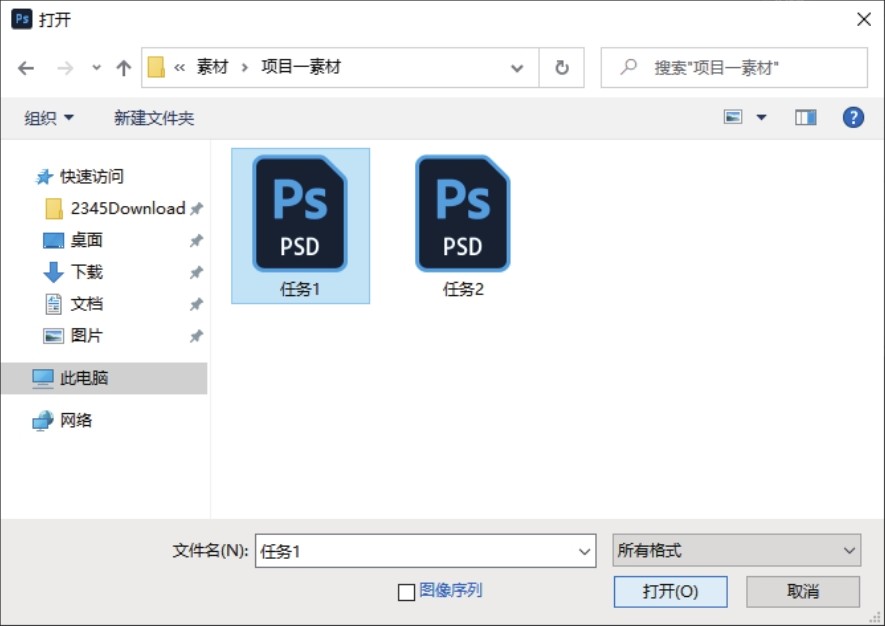
Task: Click the search box for 项目一素材
Action: [734, 68]
